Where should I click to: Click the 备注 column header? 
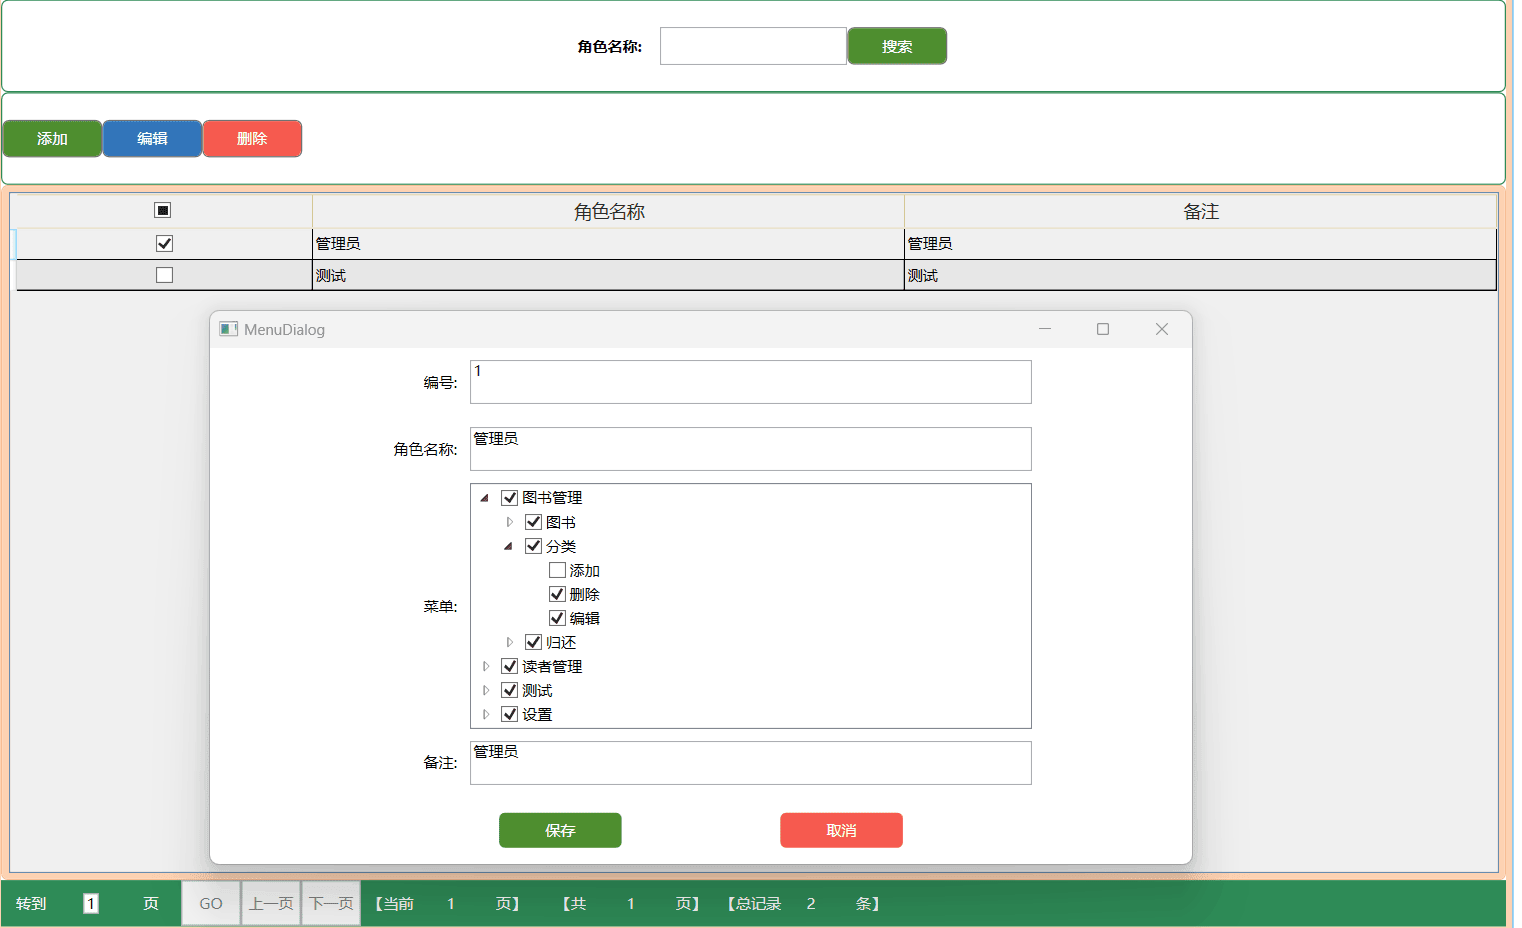coord(1200,211)
